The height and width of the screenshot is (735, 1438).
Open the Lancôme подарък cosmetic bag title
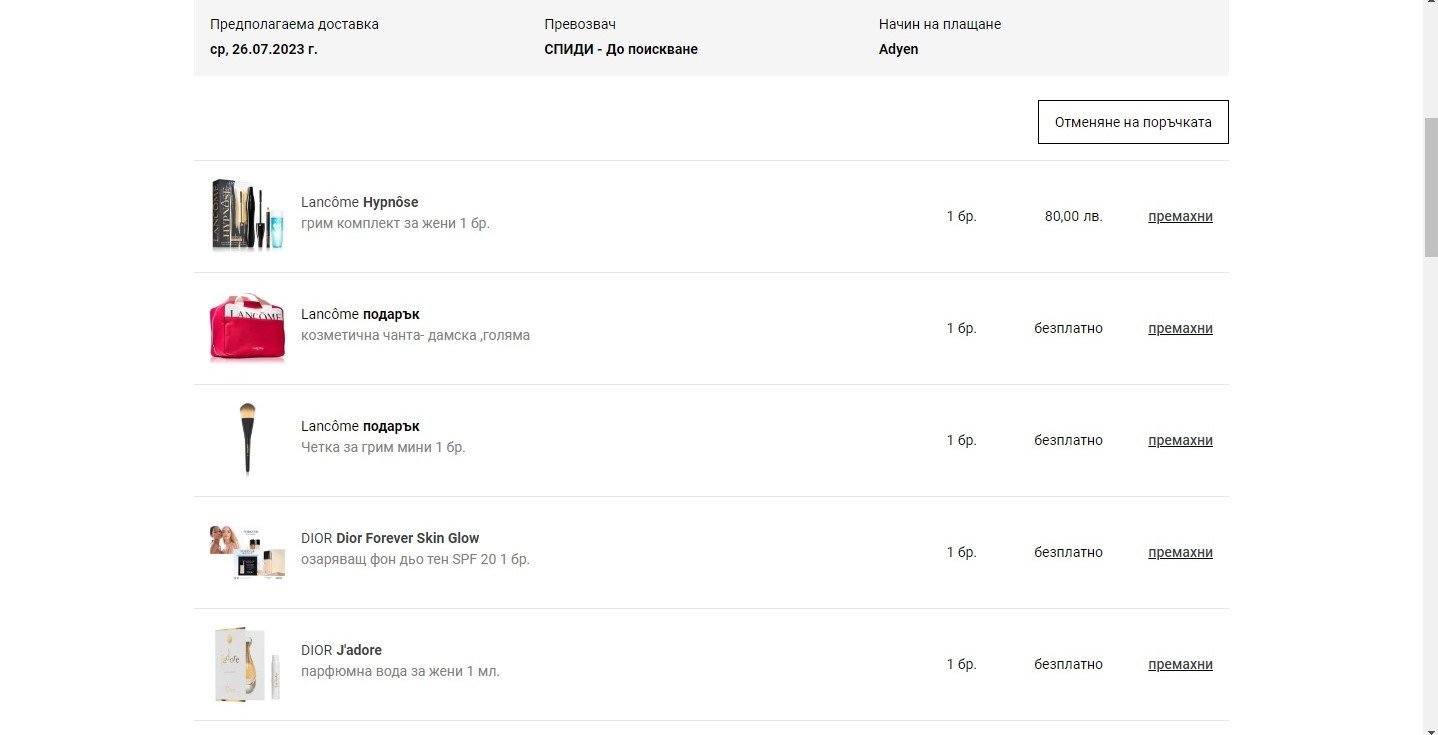click(360, 314)
